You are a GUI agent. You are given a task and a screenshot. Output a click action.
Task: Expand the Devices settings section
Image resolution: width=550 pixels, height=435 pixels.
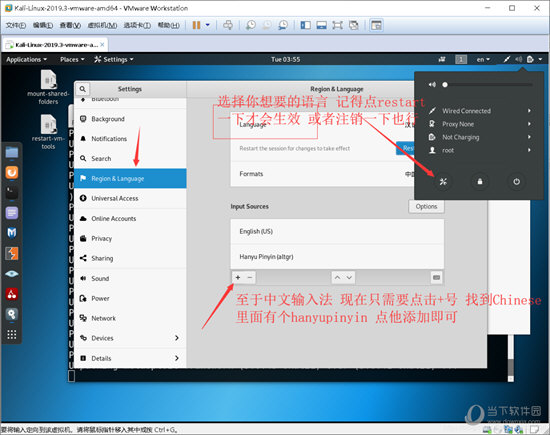point(130,338)
